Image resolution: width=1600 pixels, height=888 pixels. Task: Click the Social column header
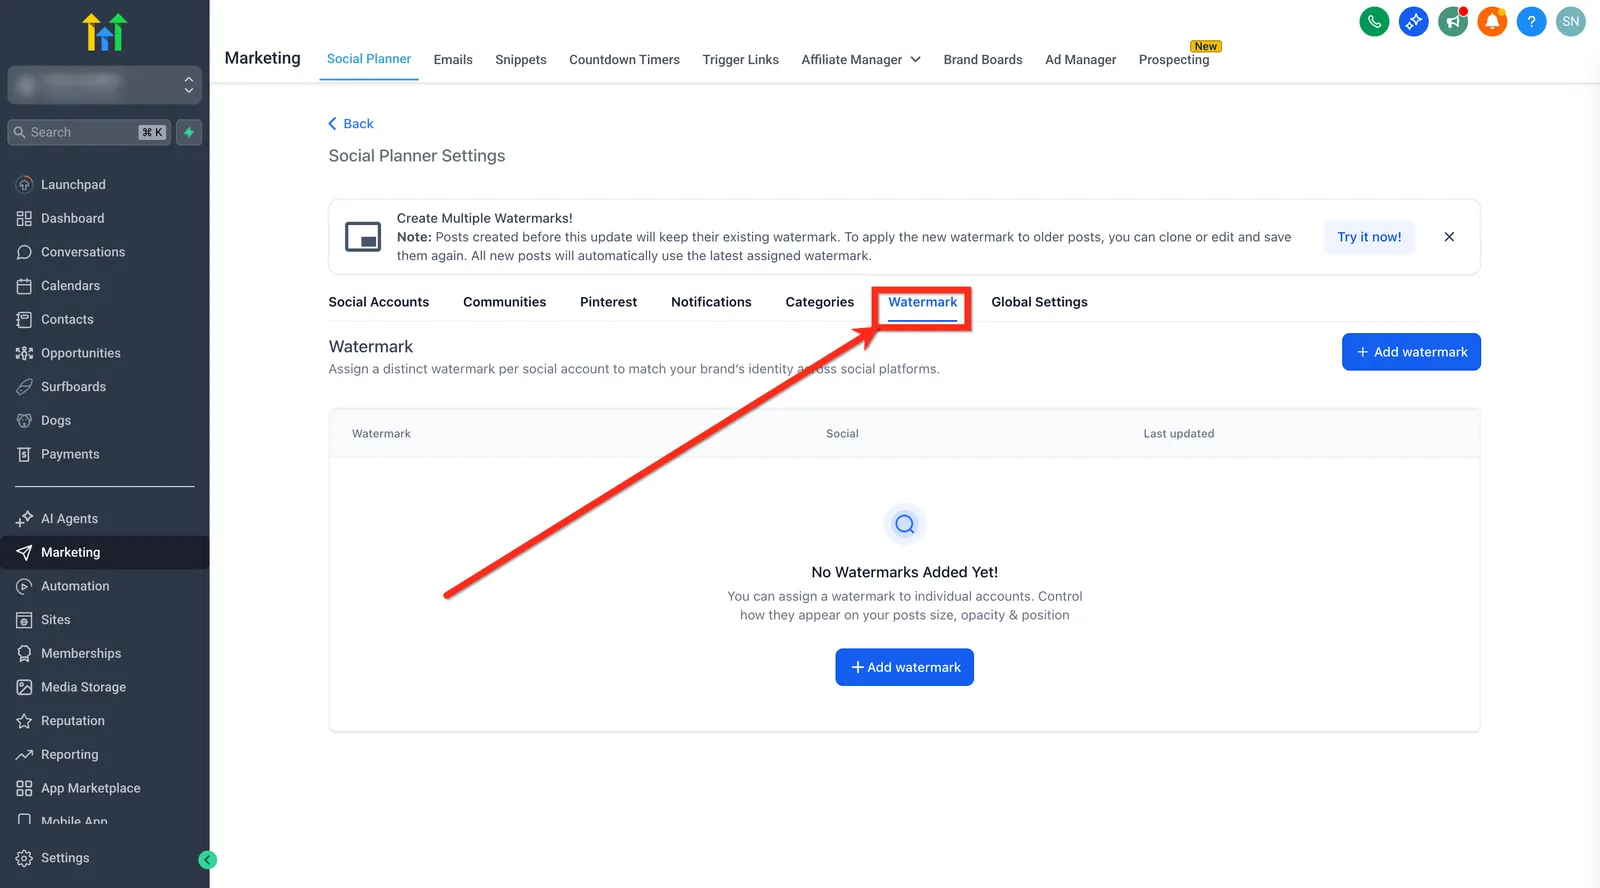[842, 434]
